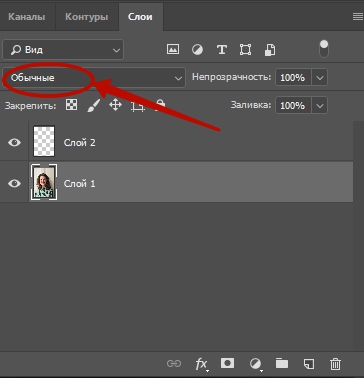Hide Слой 2 with eye icon
The width and height of the screenshot is (364, 378).
click(x=14, y=142)
